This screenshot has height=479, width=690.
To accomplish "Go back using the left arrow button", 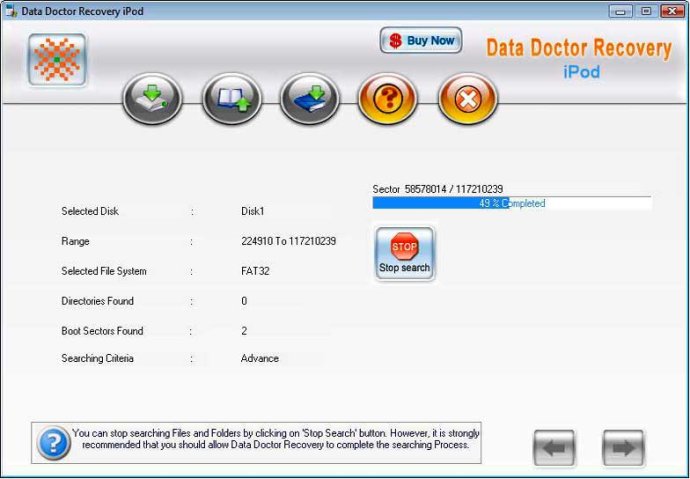I will (554, 448).
